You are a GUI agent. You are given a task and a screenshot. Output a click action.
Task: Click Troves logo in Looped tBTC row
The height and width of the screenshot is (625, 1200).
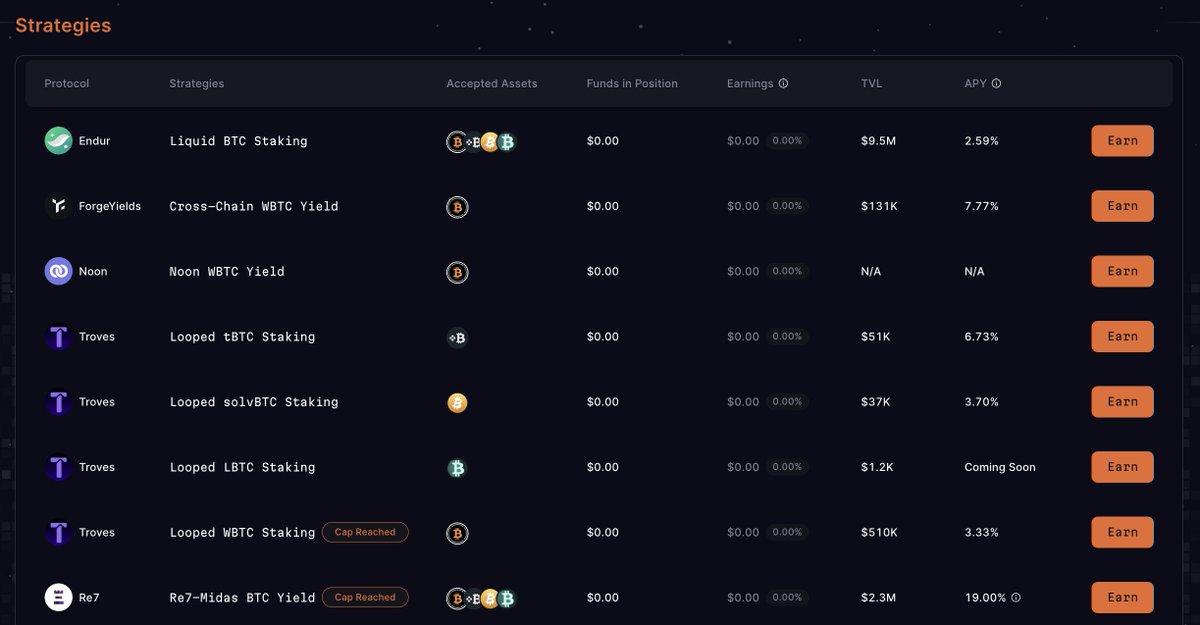59,337
